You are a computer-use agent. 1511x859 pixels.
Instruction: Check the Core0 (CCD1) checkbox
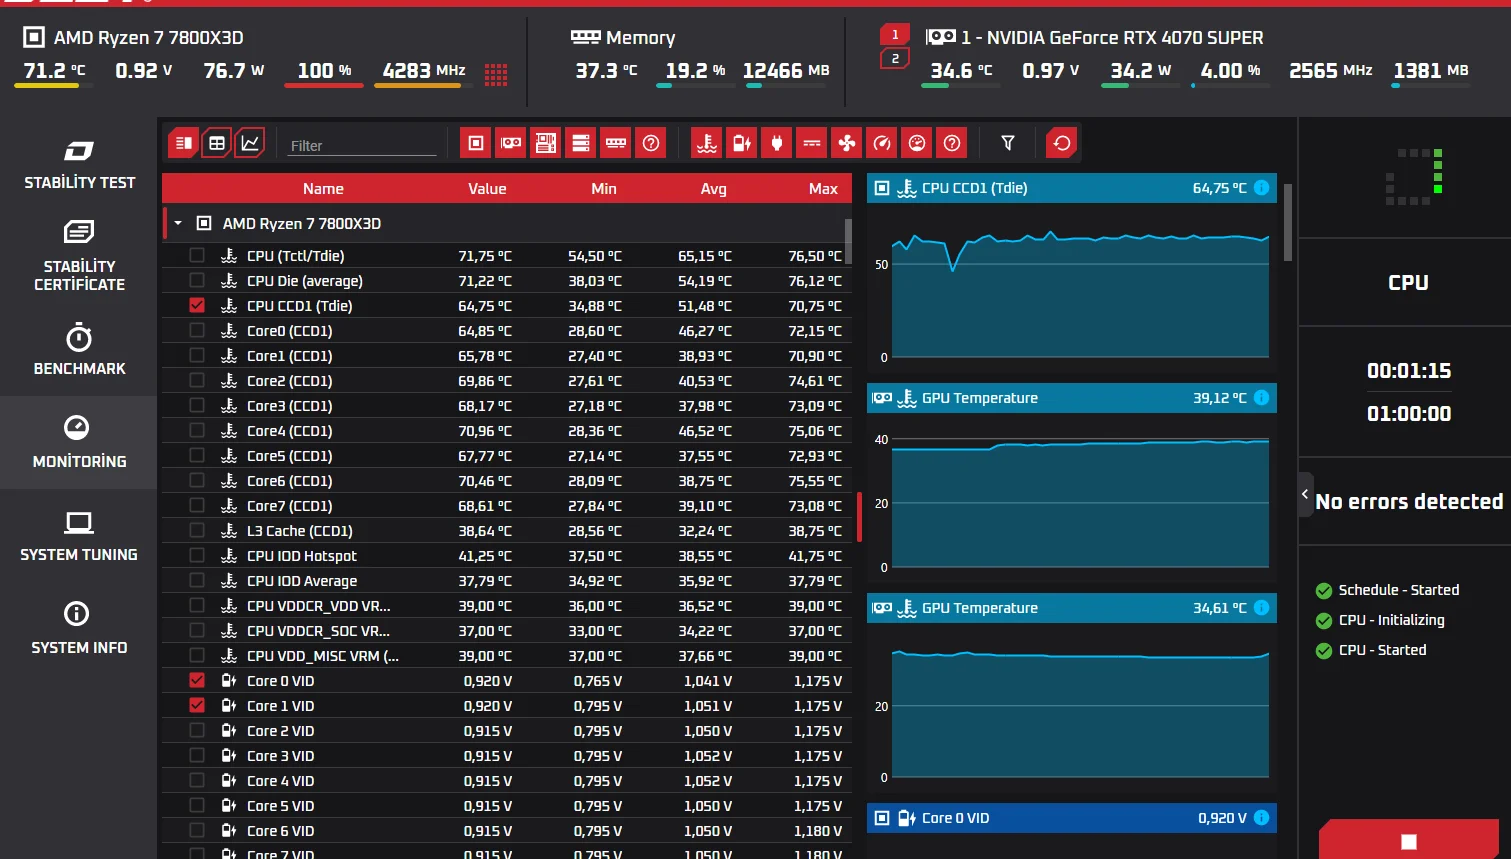pyautogui.click(x=197, y=331)
